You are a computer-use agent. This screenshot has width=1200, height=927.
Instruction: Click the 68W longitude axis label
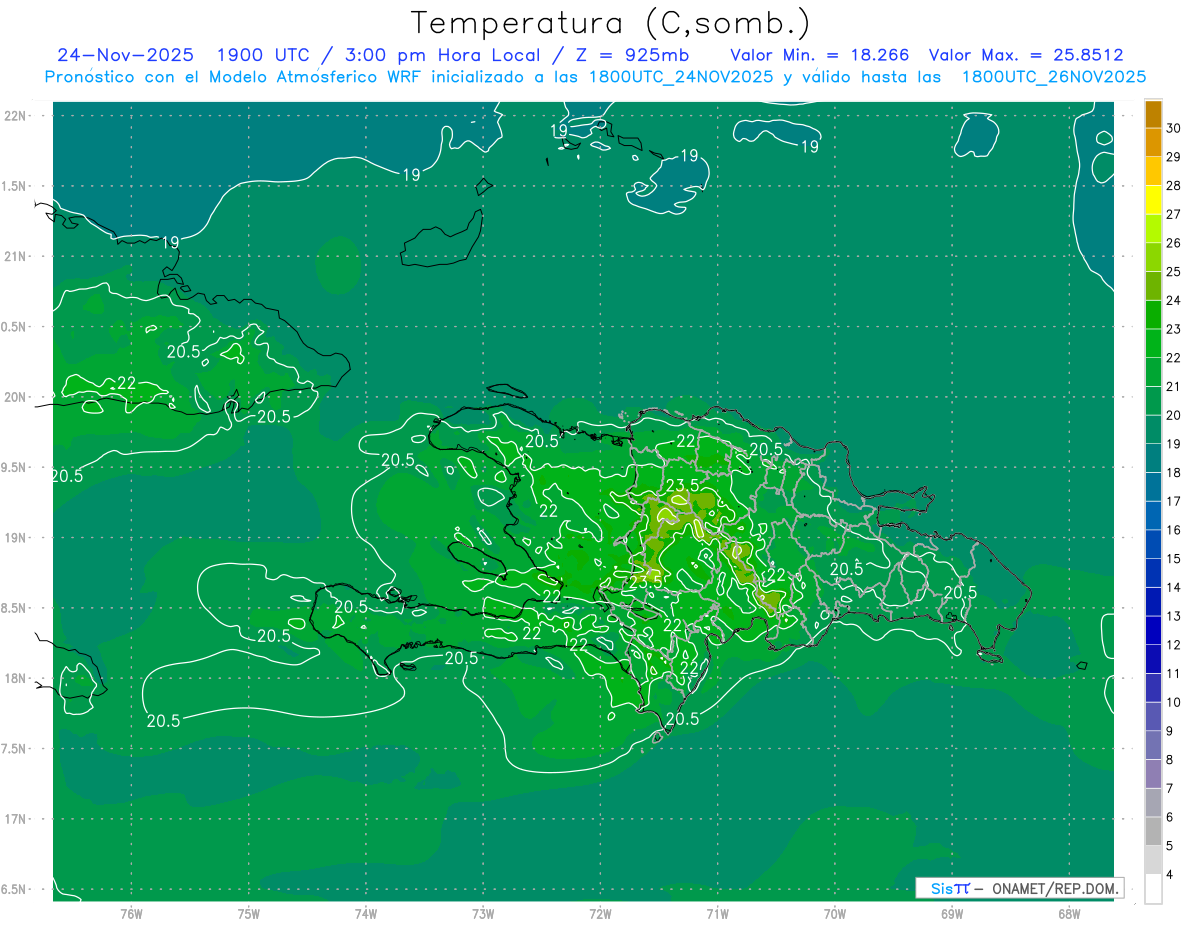click(x=1068, y=913)
